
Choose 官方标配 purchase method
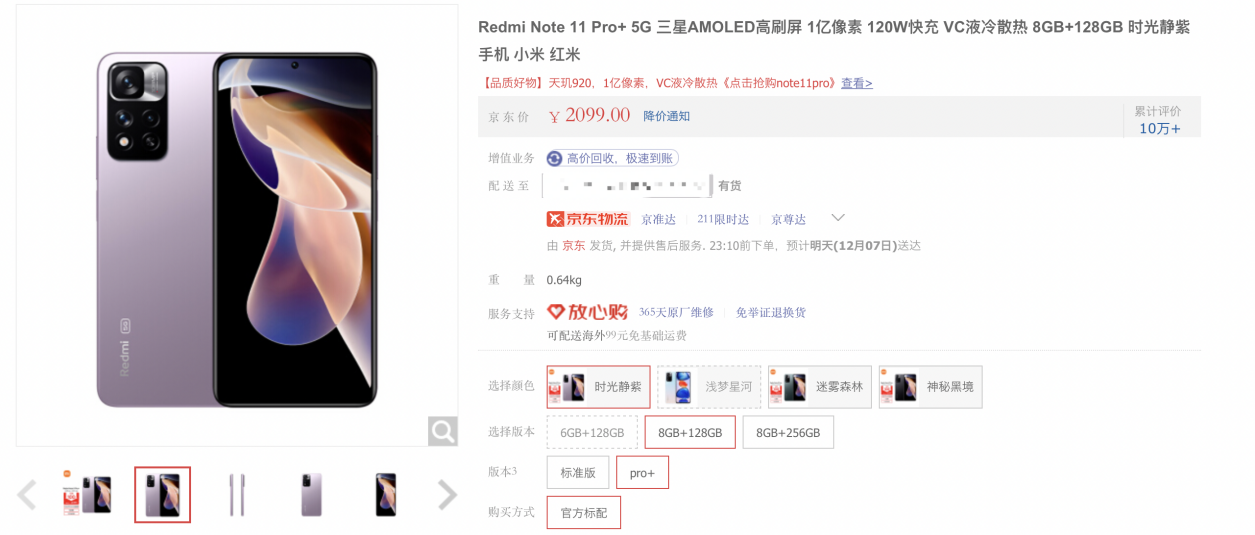[584, 512]
